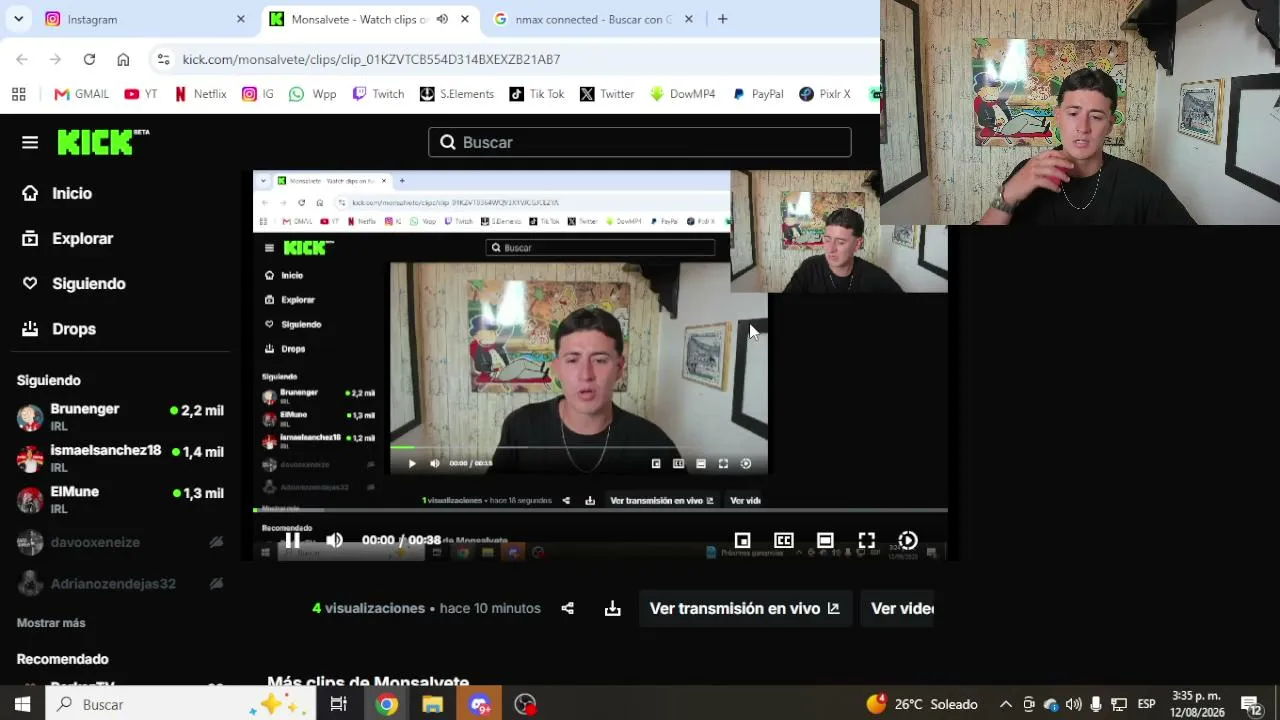
Task: Open Chrome tab search dropdown arrow
Action: click(18, 19)
